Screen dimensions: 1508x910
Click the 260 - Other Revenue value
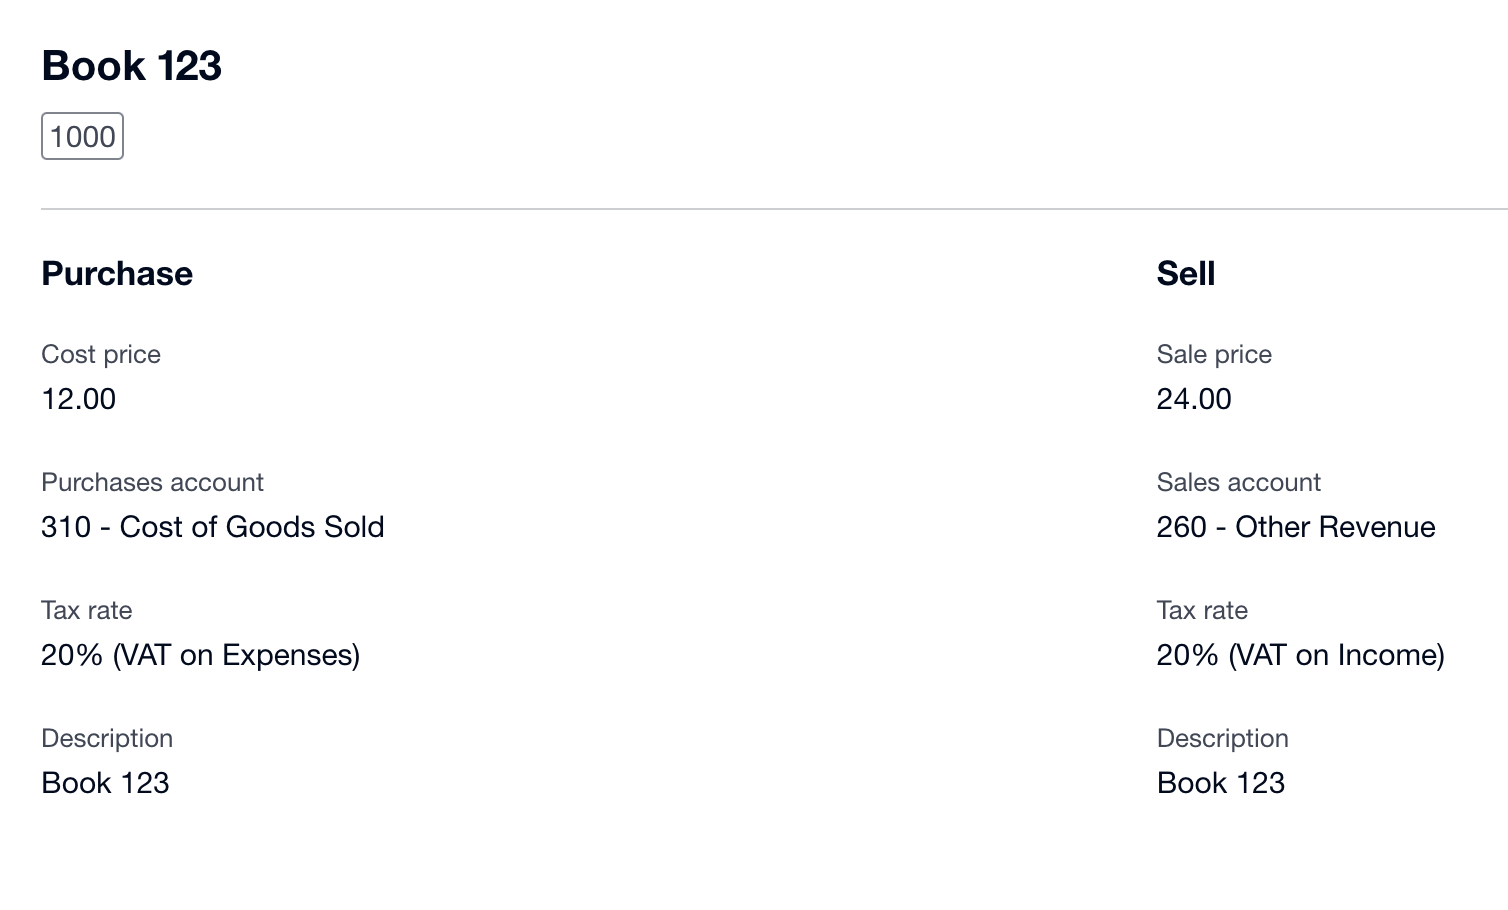tap(1295, 527)
